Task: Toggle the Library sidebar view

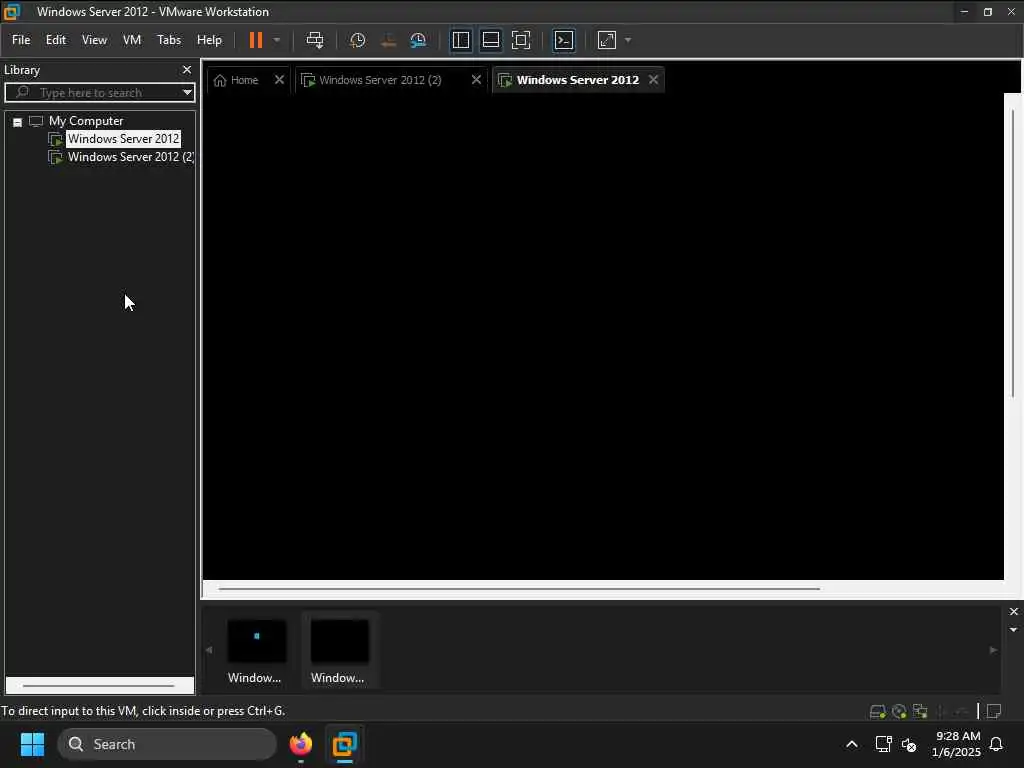Action: 460,40
